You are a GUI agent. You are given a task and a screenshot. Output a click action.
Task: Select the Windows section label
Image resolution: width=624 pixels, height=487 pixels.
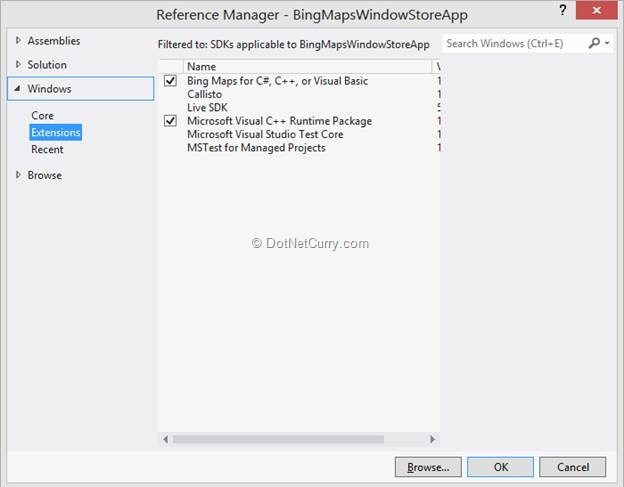(x=49, y=89)
